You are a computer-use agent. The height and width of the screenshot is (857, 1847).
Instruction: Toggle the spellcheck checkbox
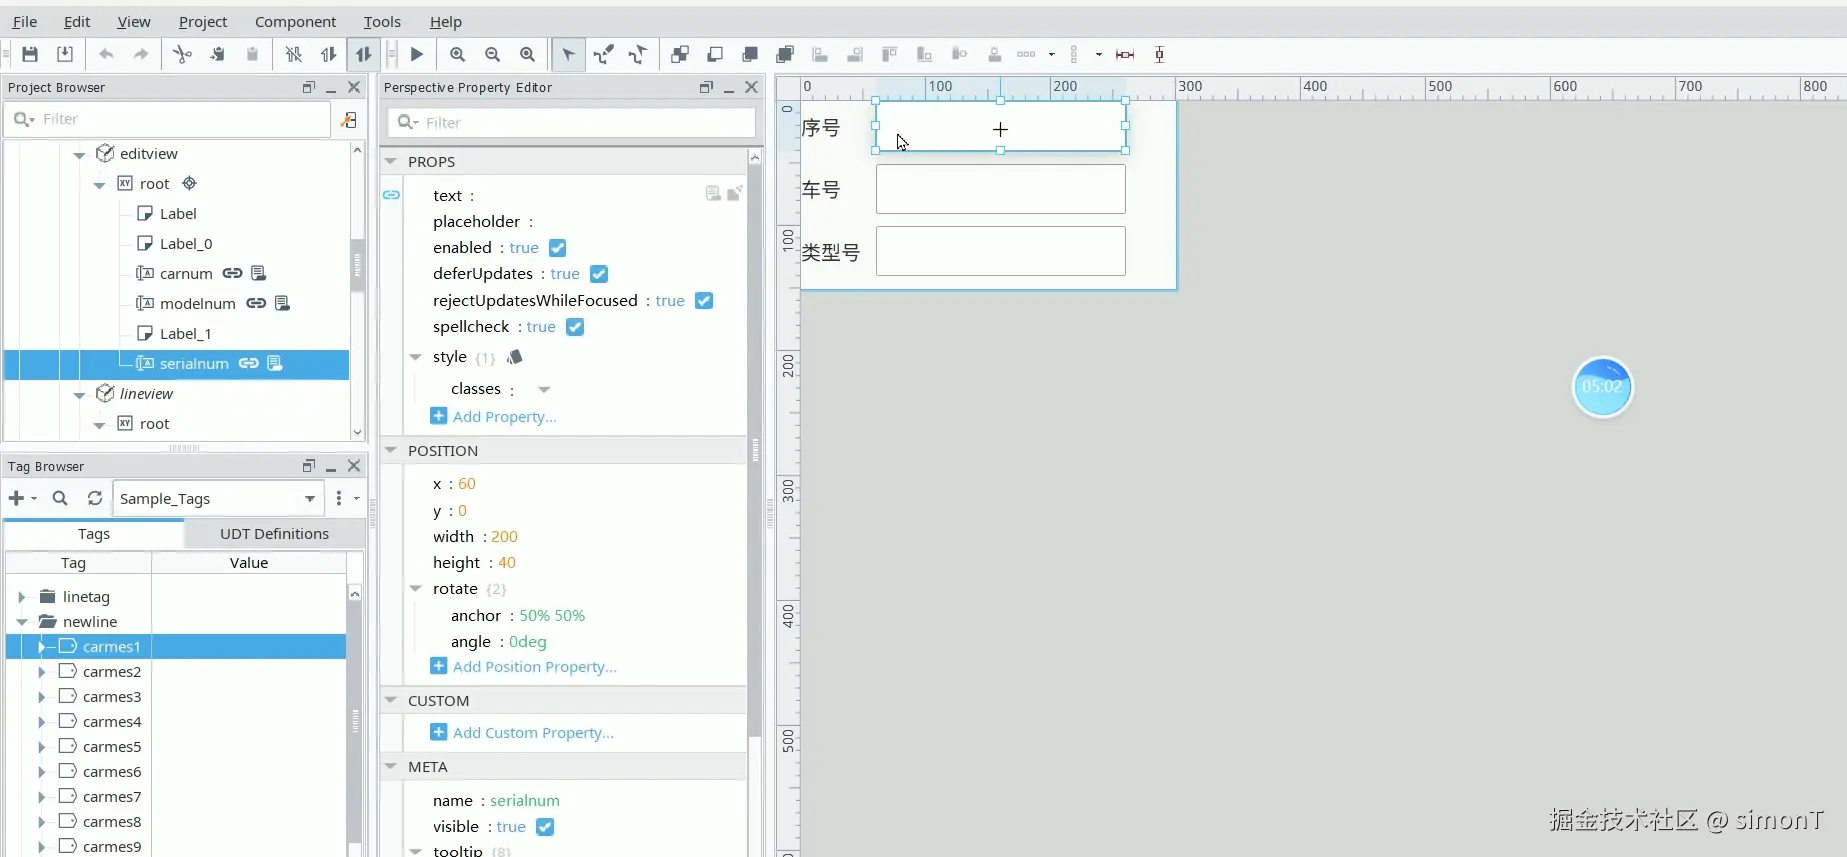click(575, 327)
